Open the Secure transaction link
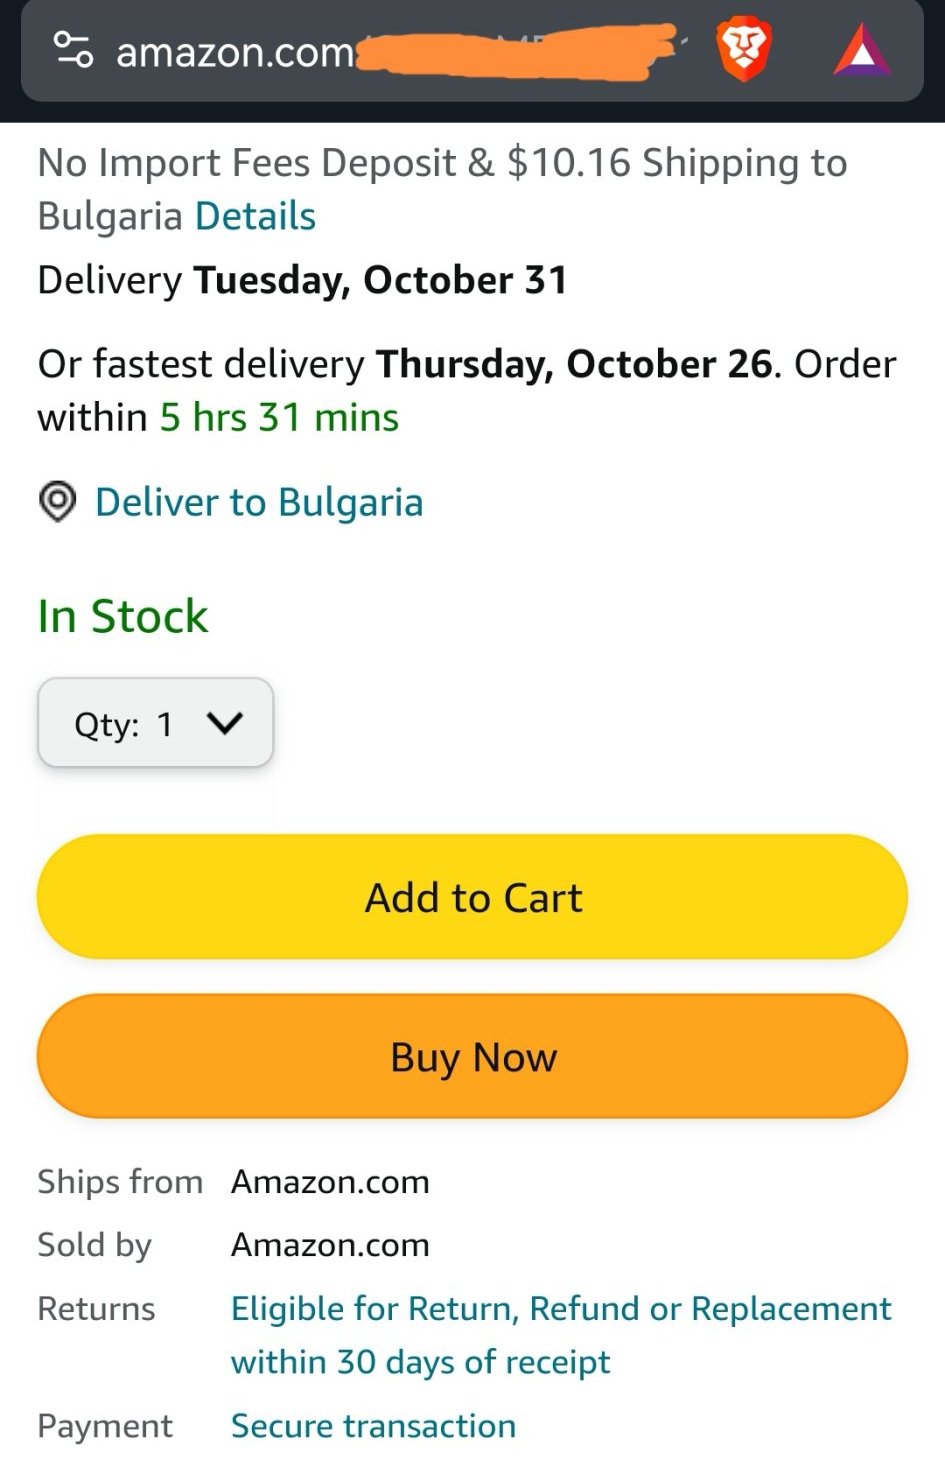 pos(373,1426)
